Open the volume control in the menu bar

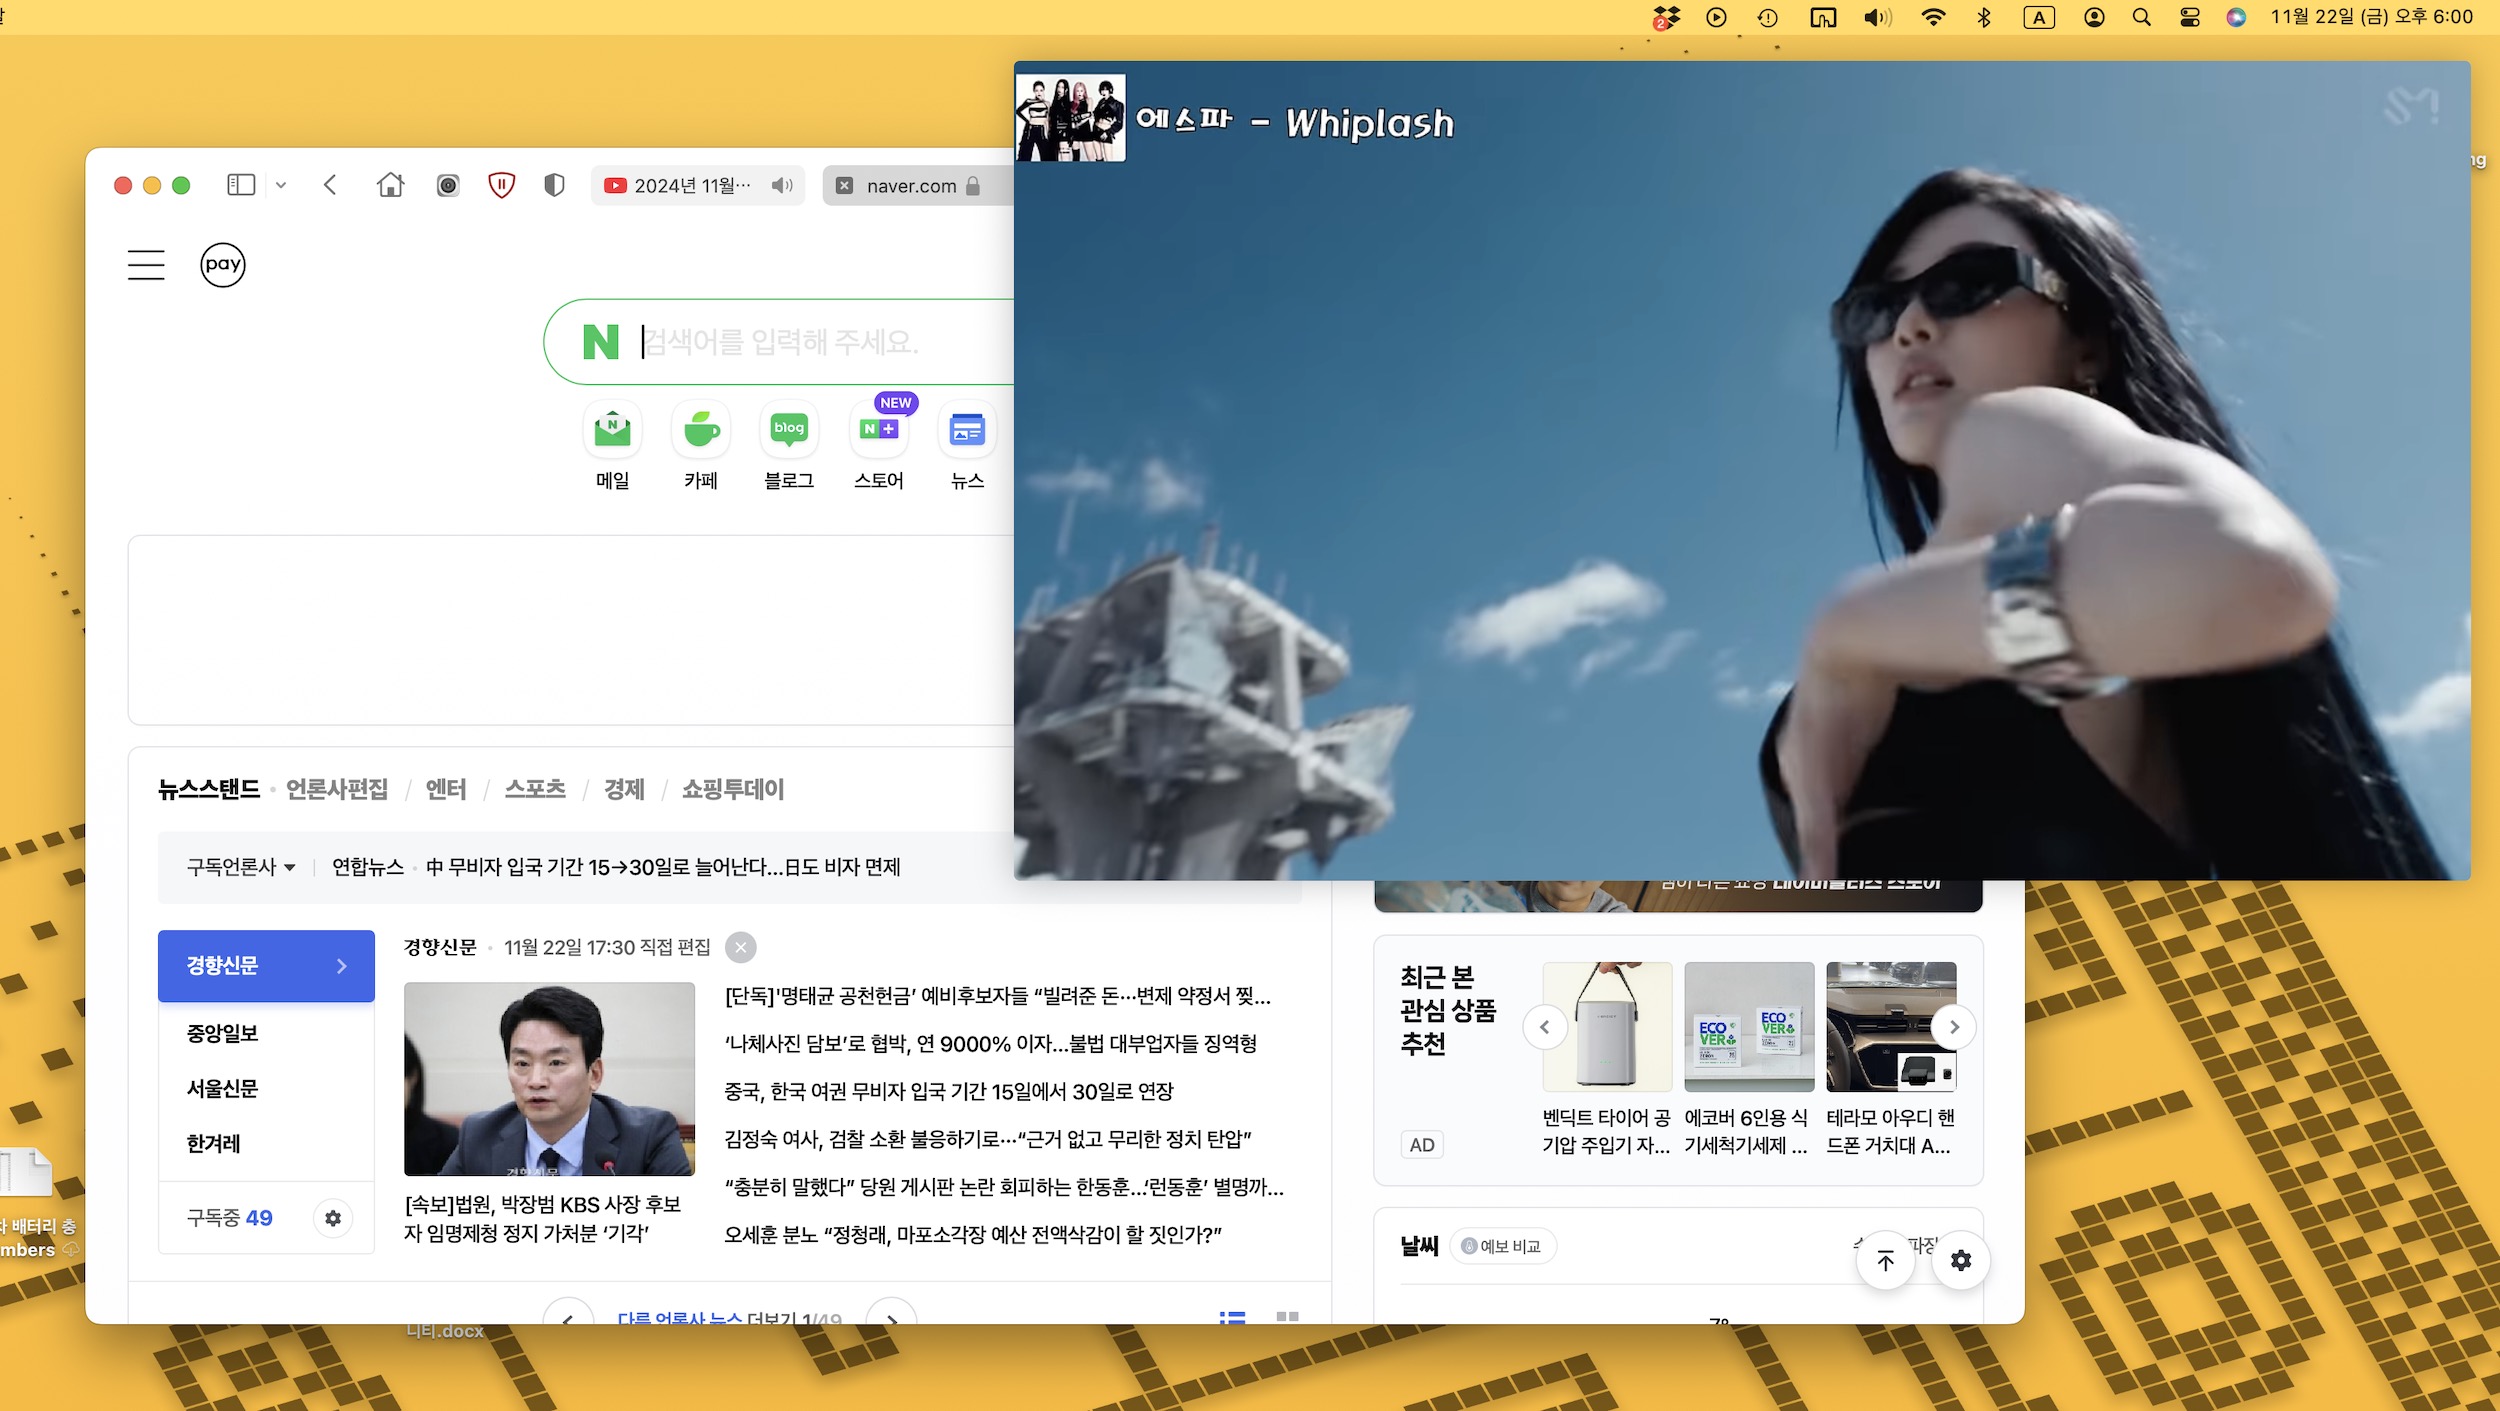1878,17
